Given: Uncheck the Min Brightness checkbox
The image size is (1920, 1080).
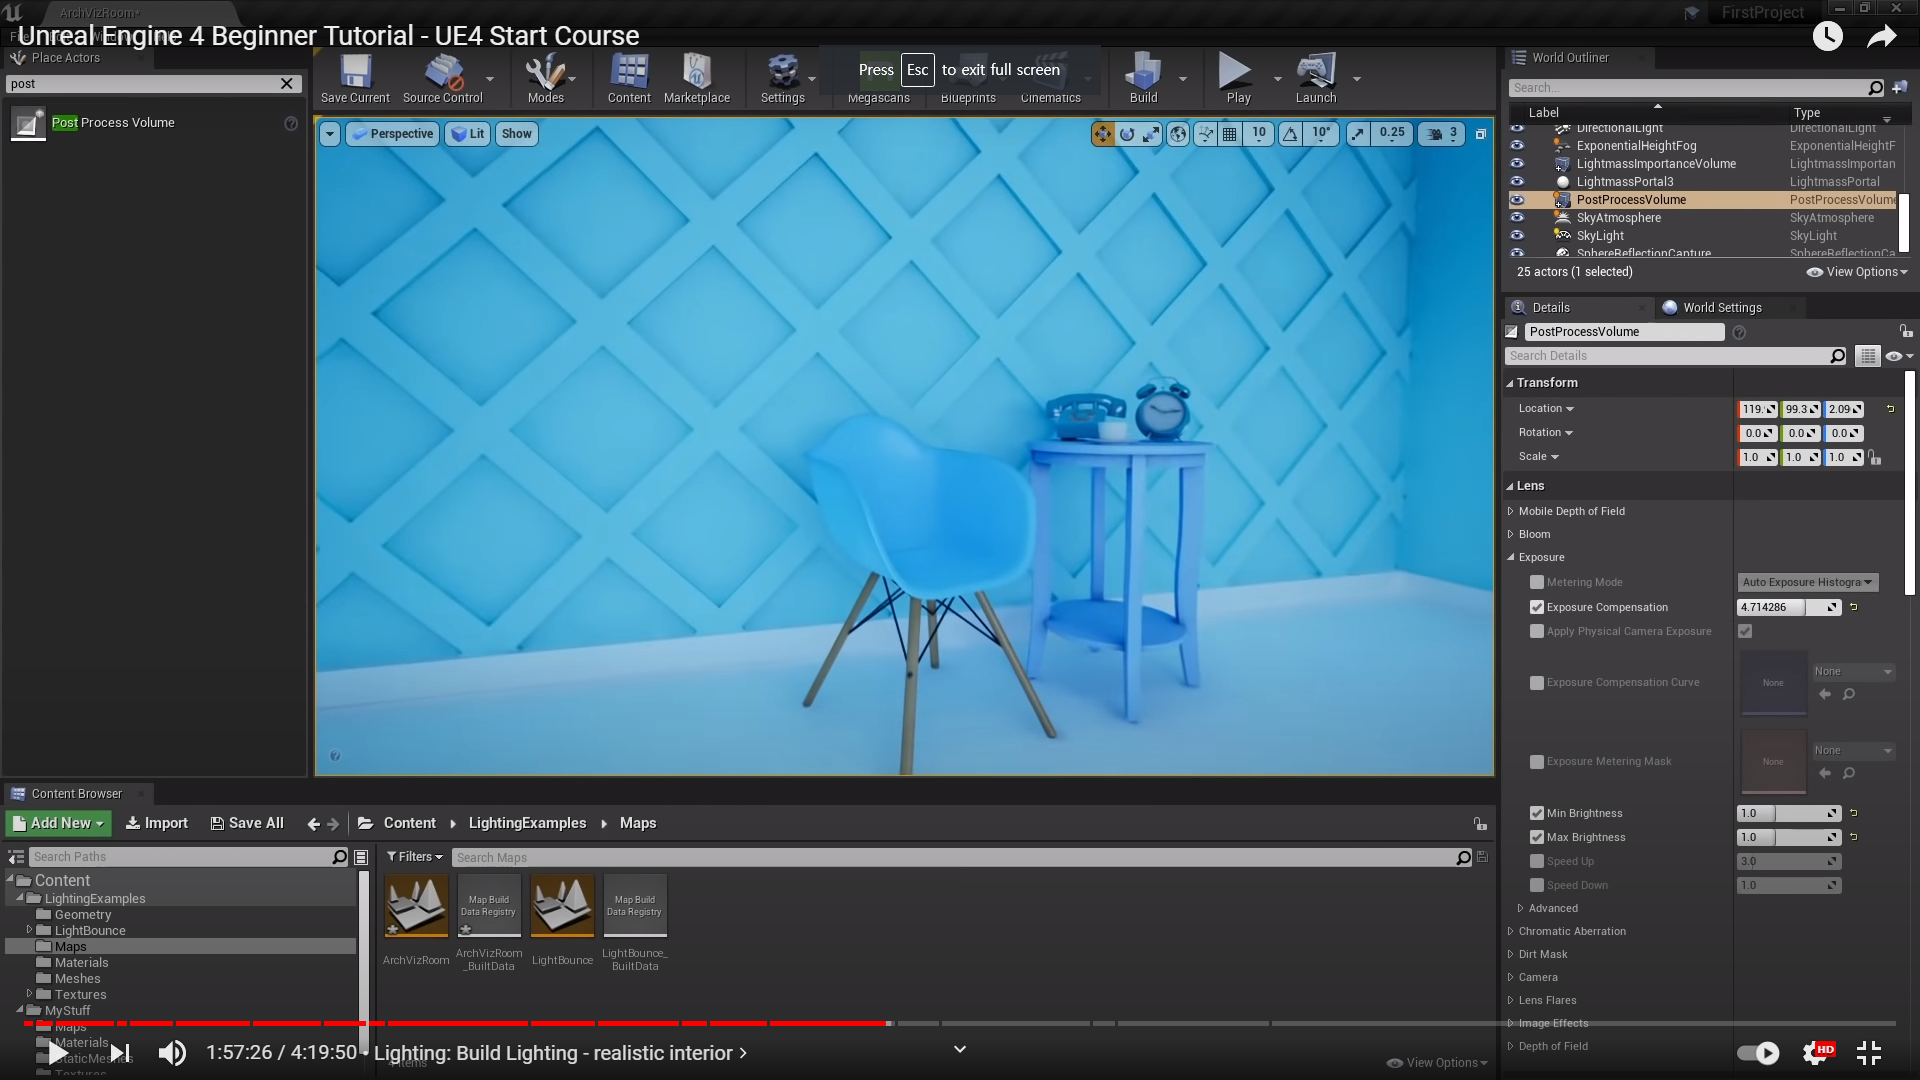Looking at the screenshot, I should click(x=1537, y=813).
